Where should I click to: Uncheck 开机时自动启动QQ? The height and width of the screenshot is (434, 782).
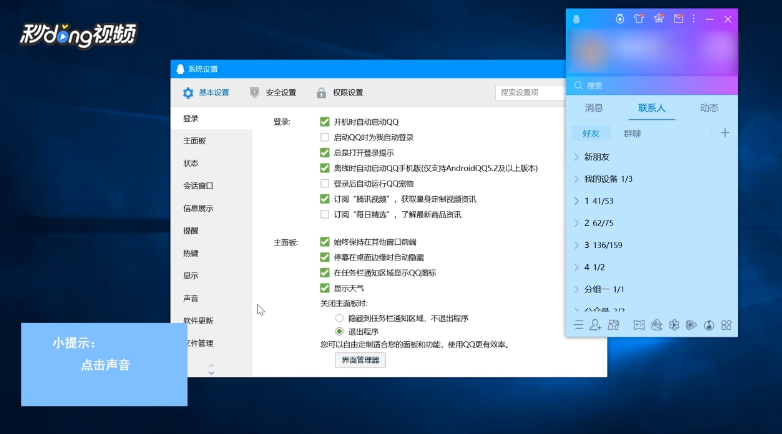coord(325,122)
